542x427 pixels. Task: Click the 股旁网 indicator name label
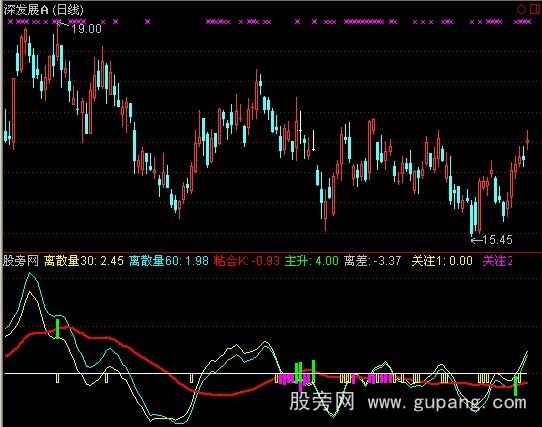pyautogui.click(x=21, y=261)
